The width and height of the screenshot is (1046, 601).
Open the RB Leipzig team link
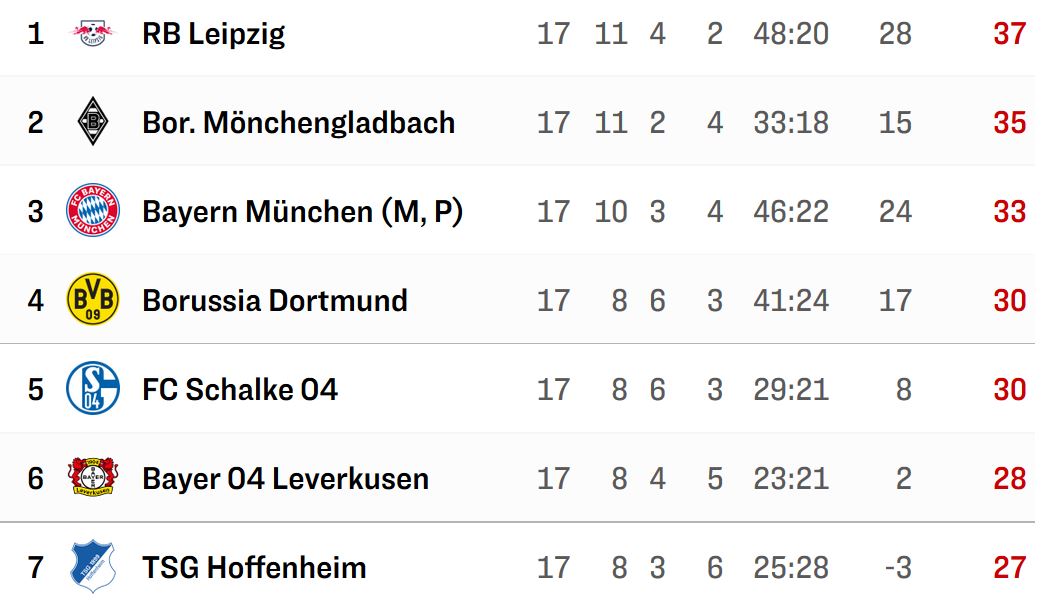(x=213, y=34)
